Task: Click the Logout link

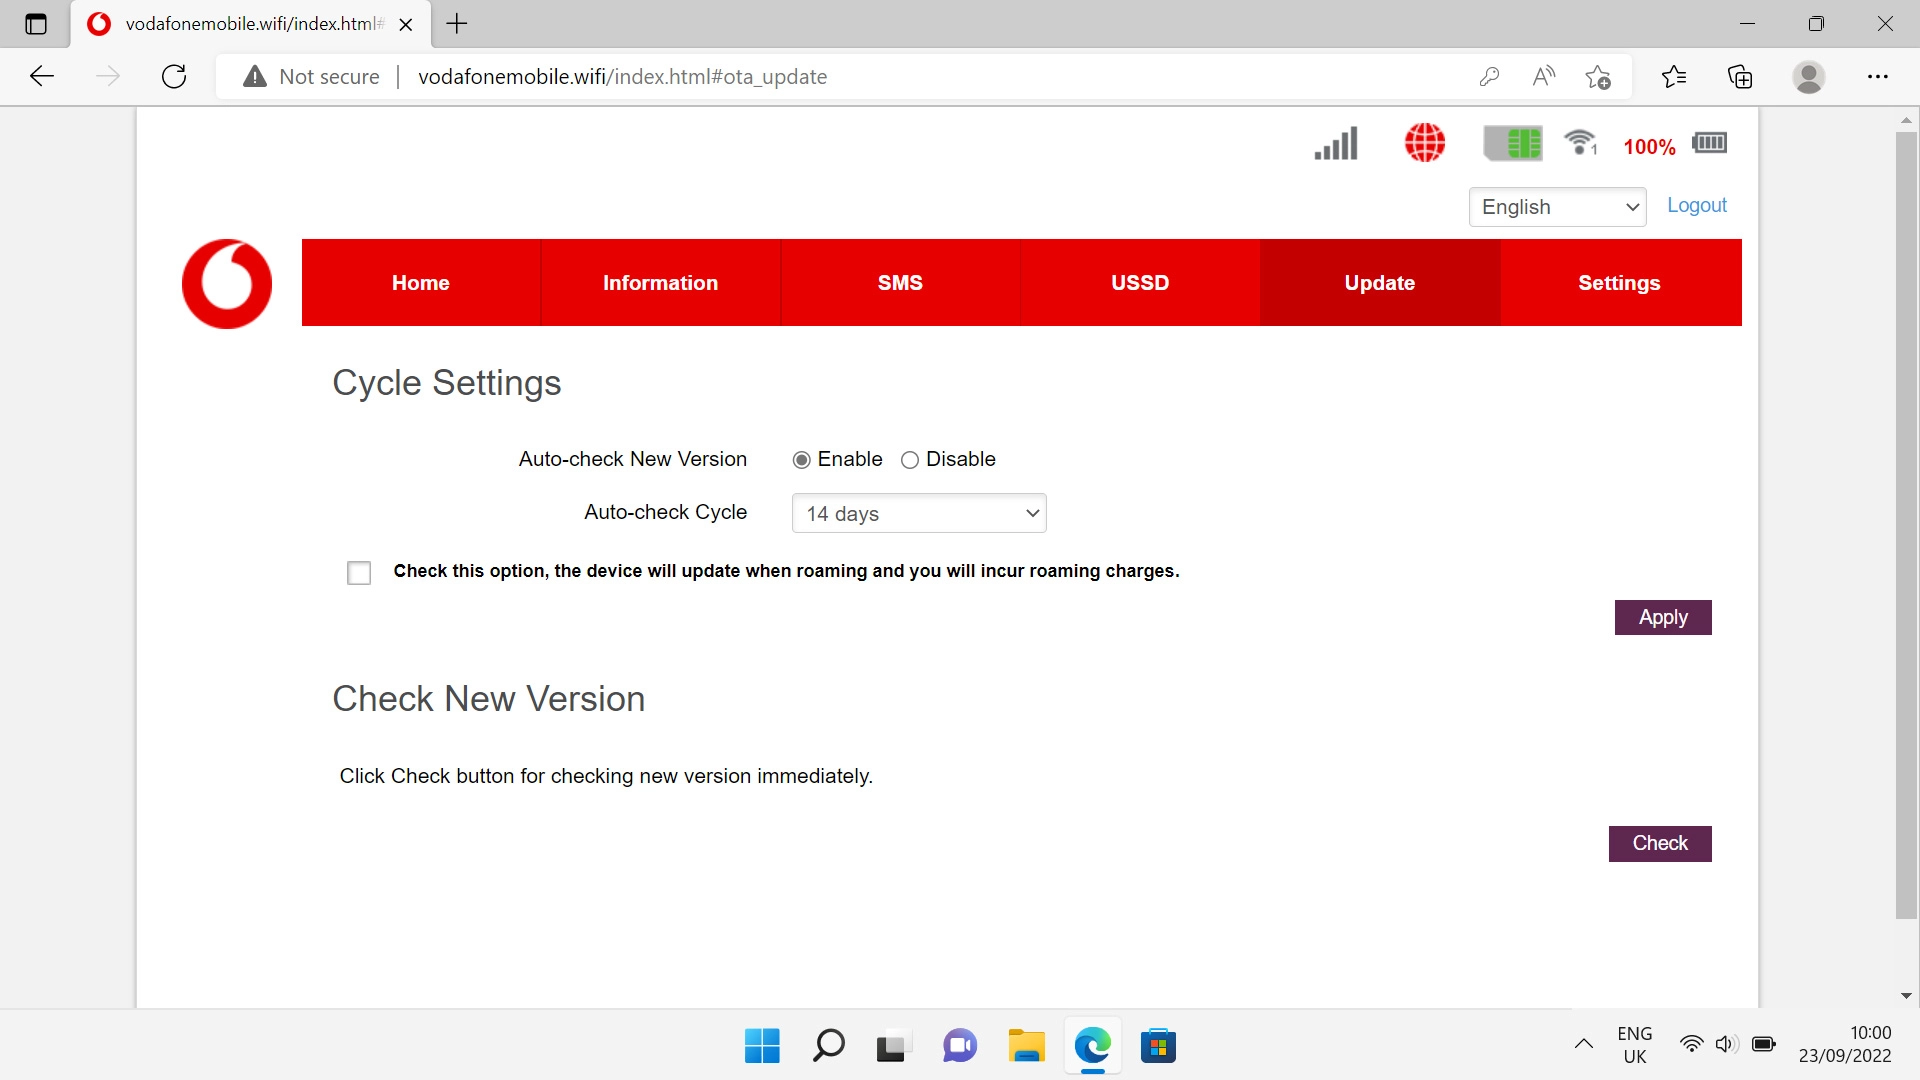Action: (1696, 205)
